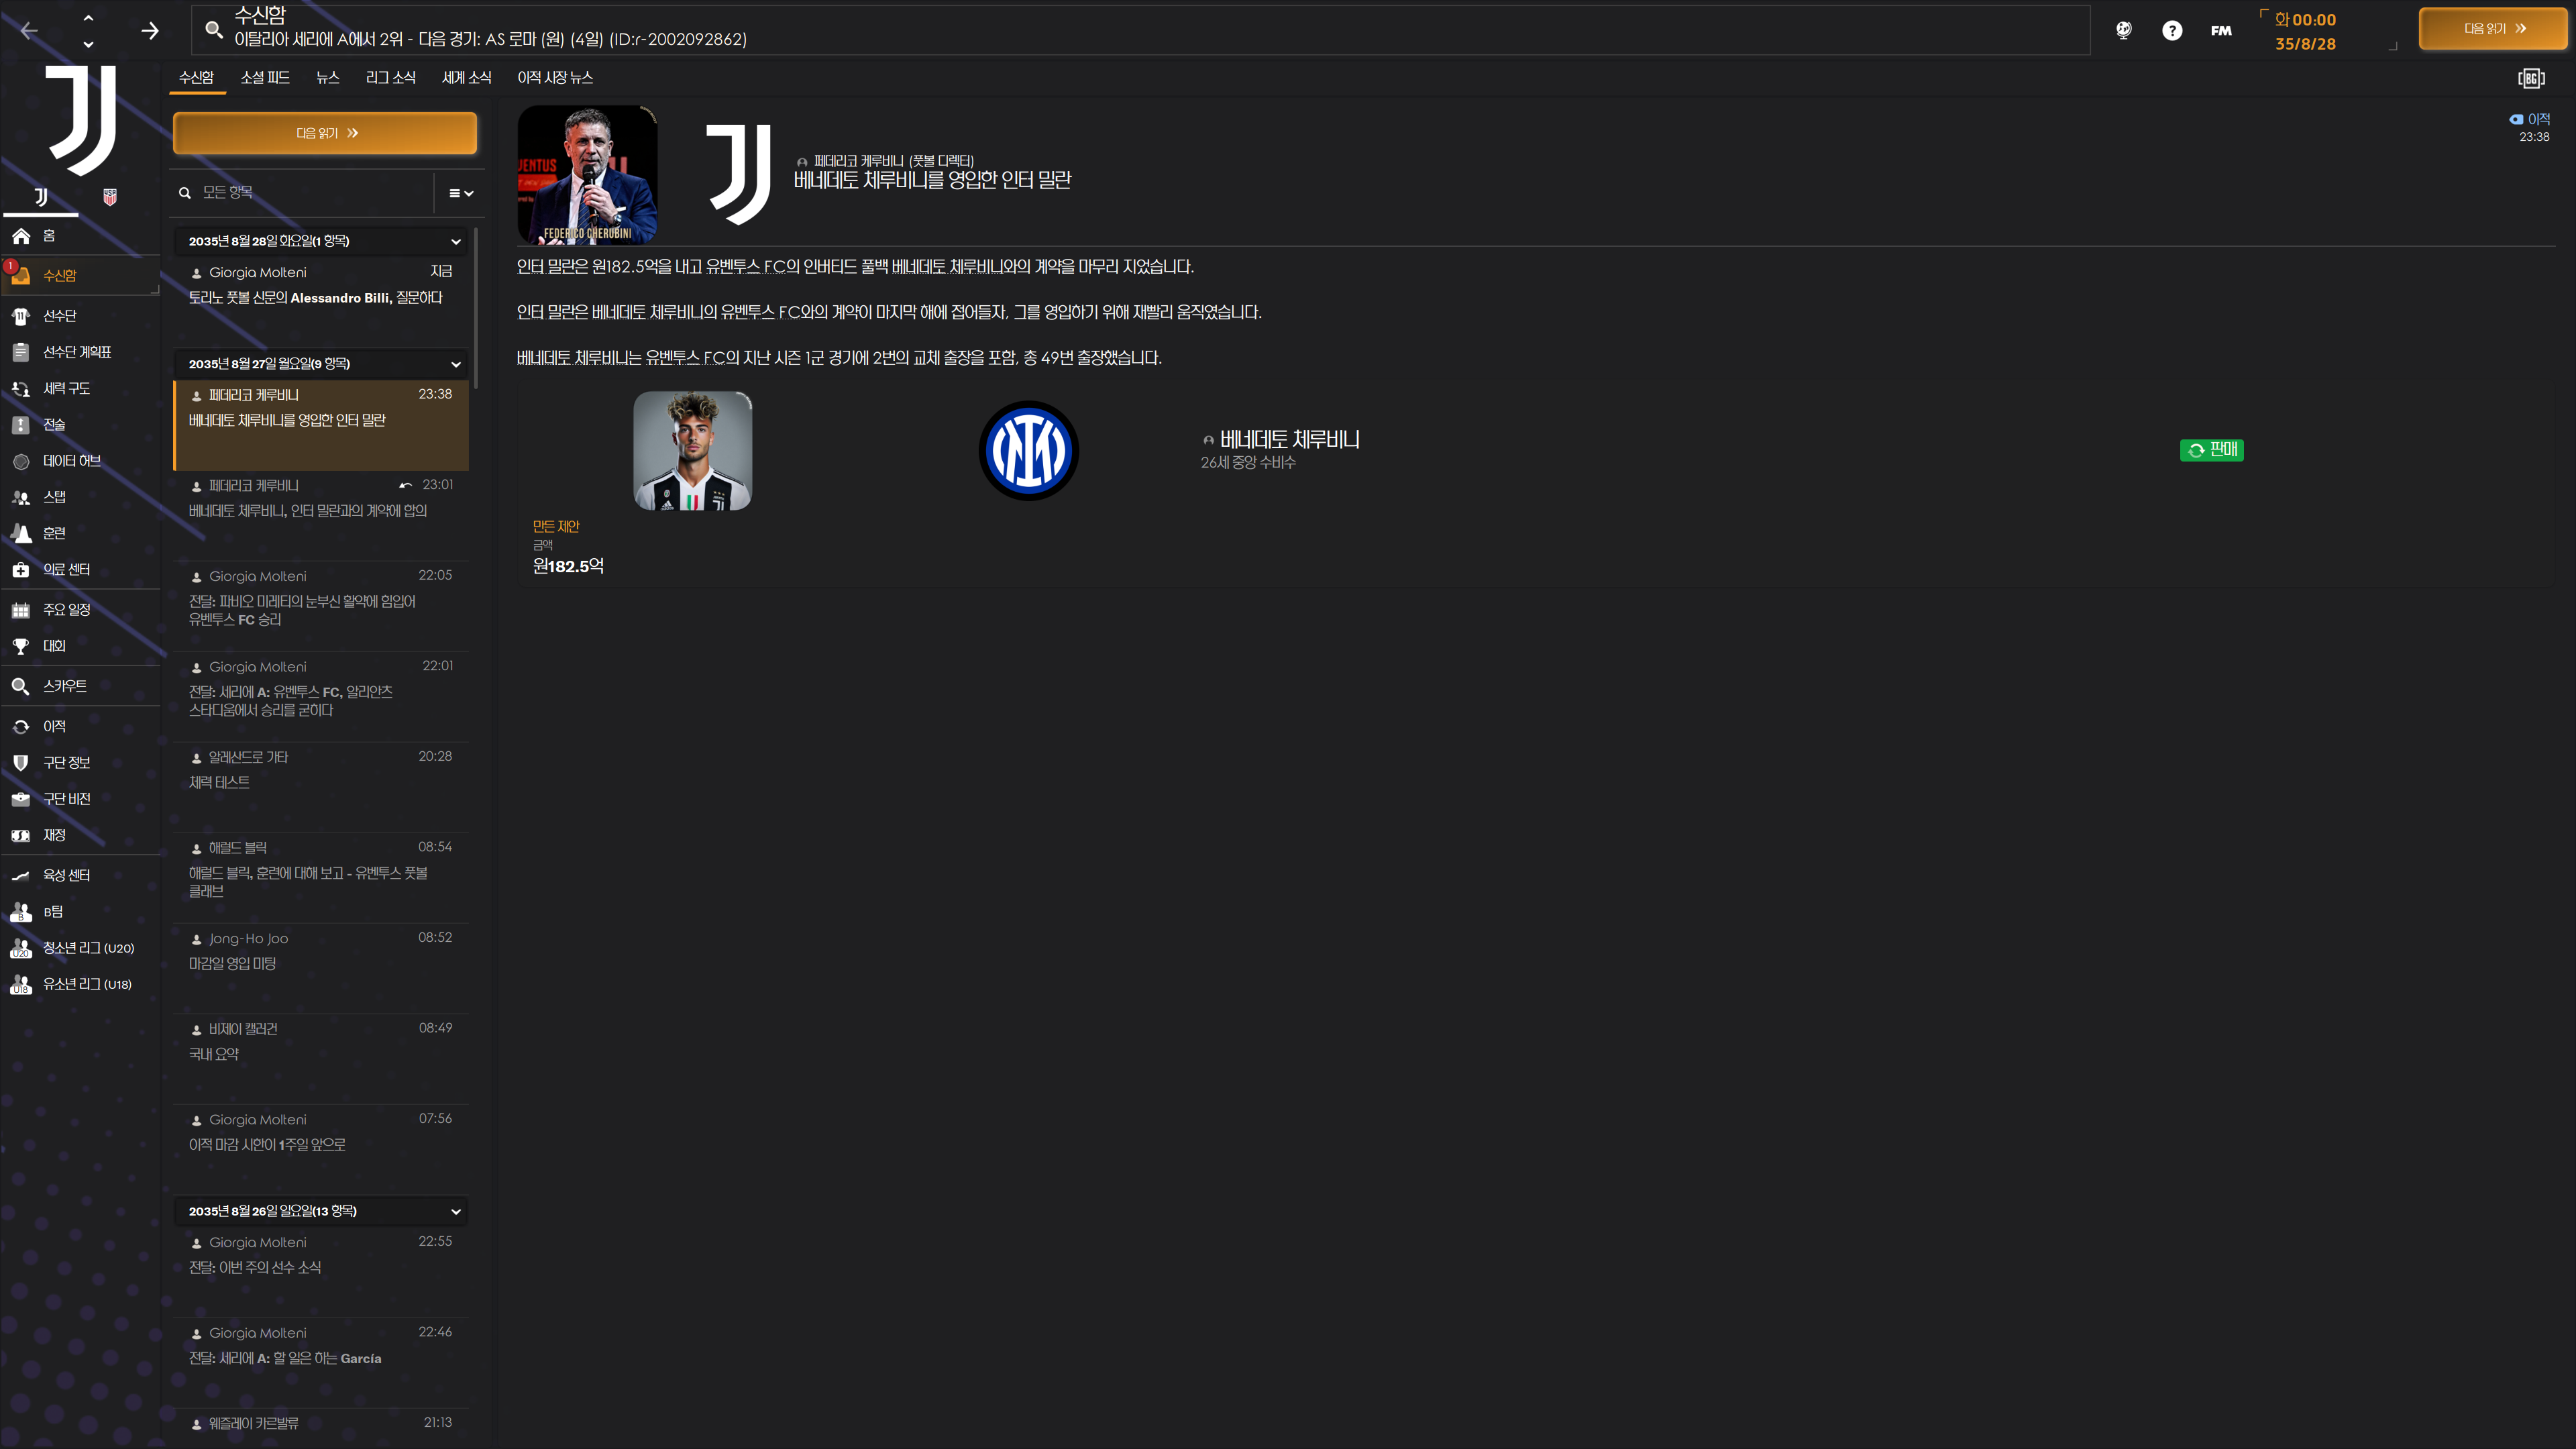Open 데이터 허브 in the sidebar

point(80,461)
